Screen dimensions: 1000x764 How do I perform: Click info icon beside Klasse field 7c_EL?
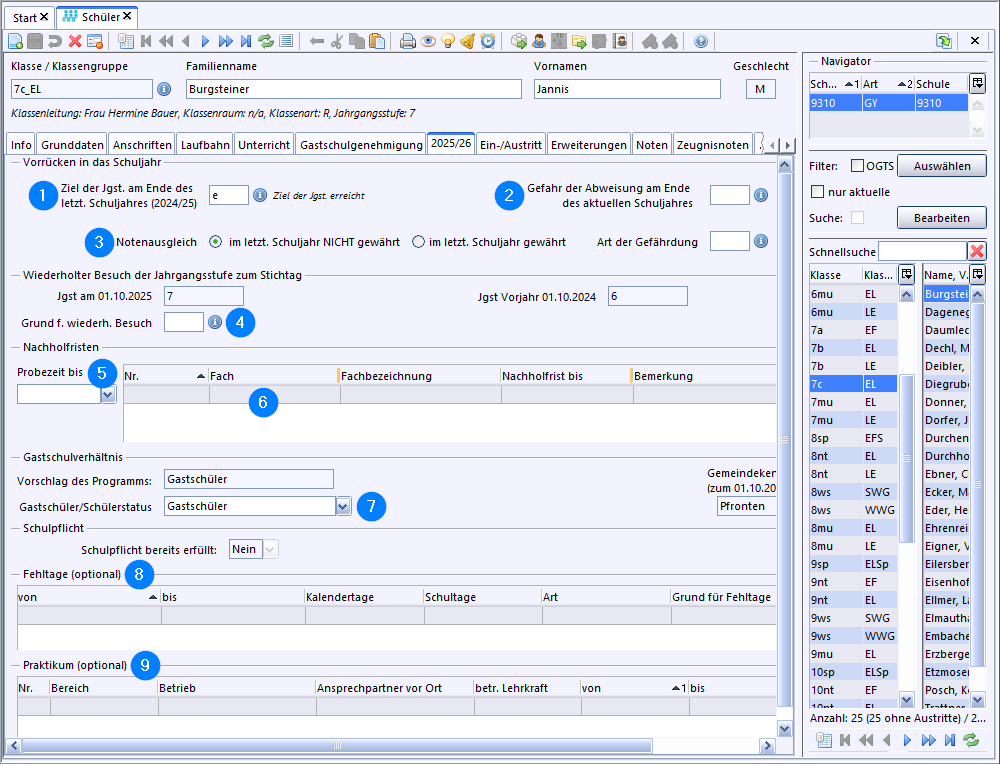(x=164, y=89)
